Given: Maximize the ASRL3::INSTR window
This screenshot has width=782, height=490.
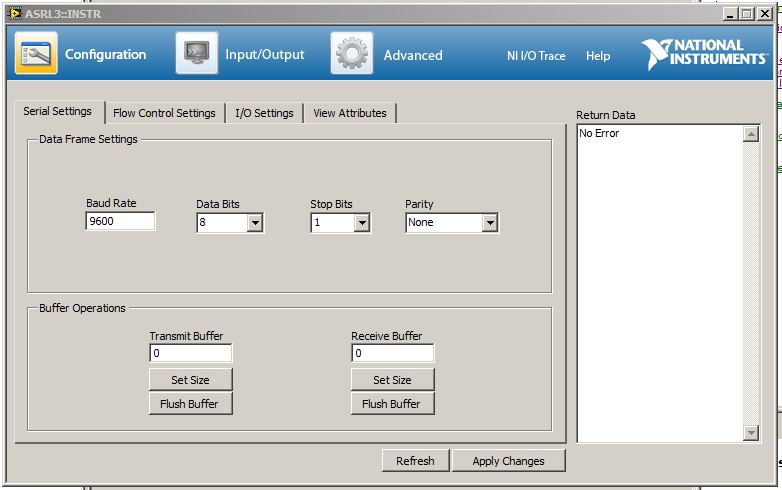Looking at the screenshot, I should (x=747, y=14).
